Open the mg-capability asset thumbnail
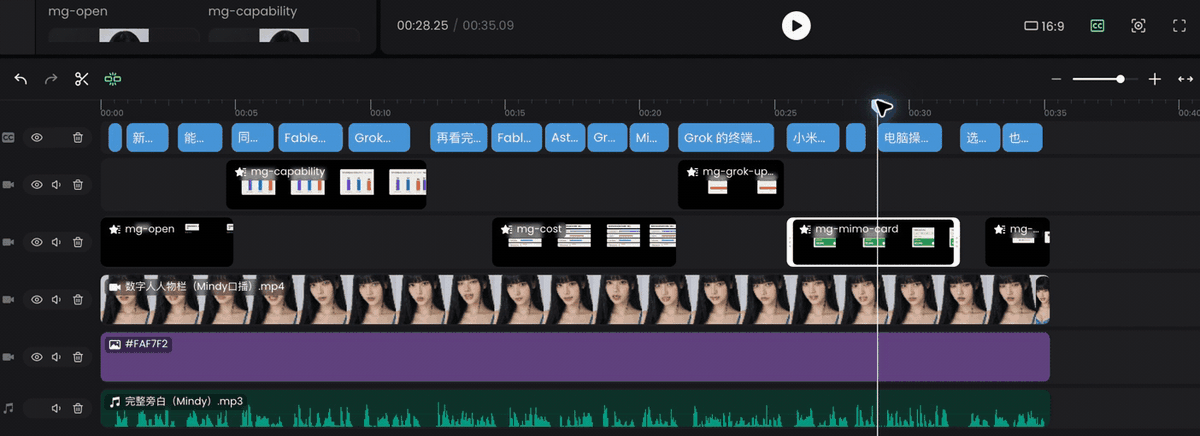This screenshot has height=436, width=1200. point(284,36)
